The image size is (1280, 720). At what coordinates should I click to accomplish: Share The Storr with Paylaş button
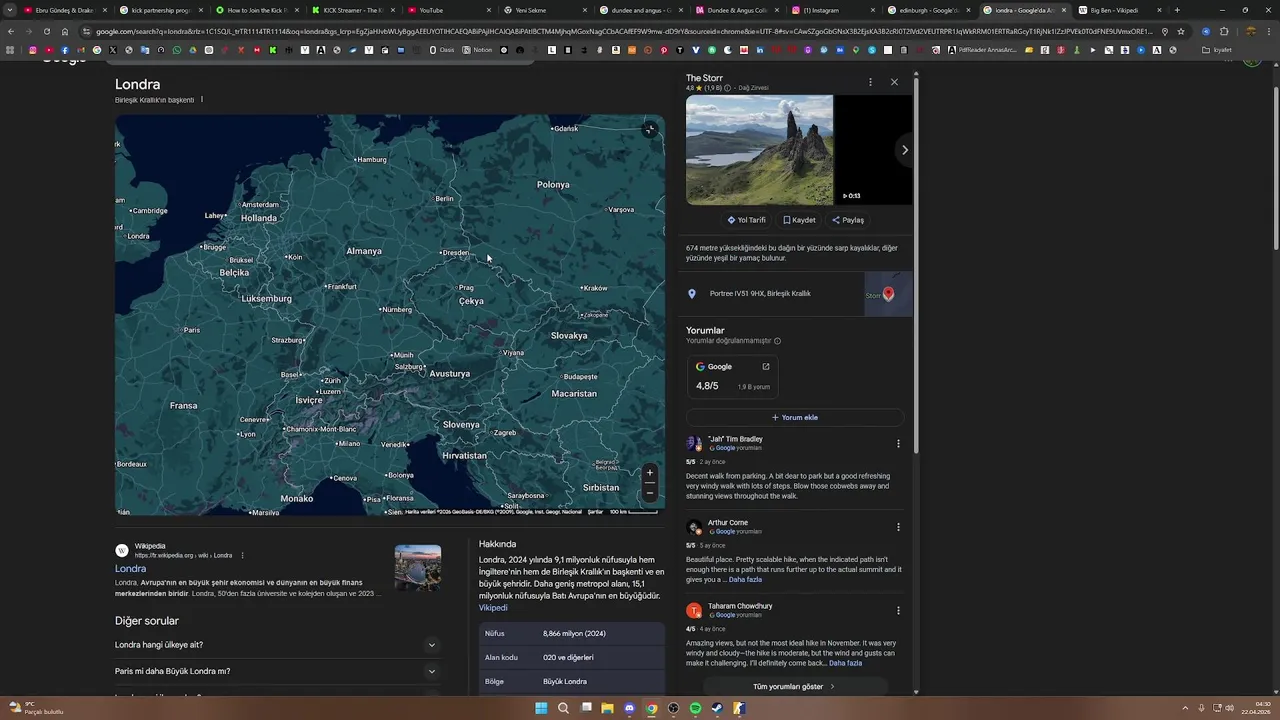[848, 220]
